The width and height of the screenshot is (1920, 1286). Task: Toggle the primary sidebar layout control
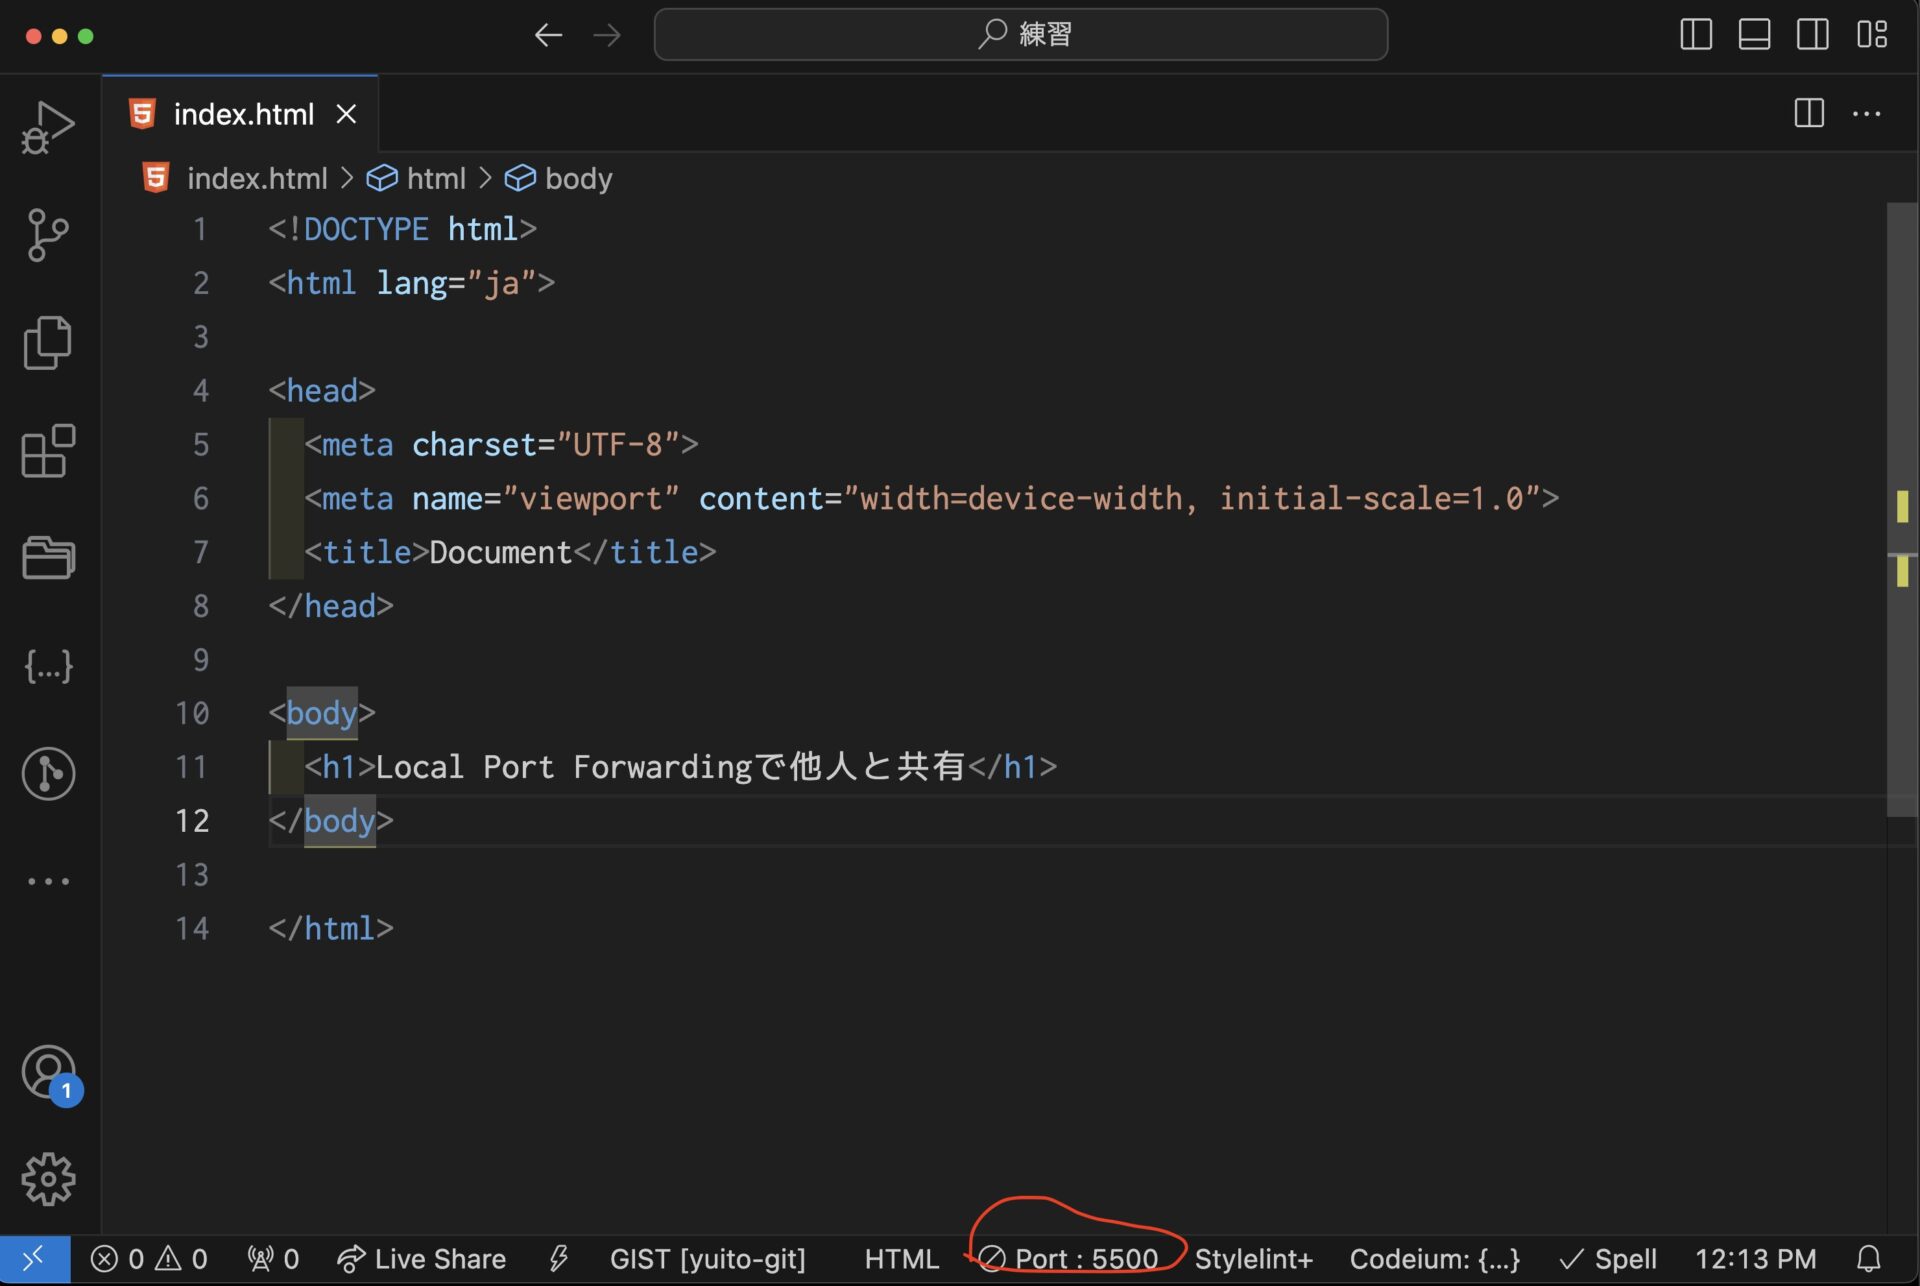point(1695,34)
